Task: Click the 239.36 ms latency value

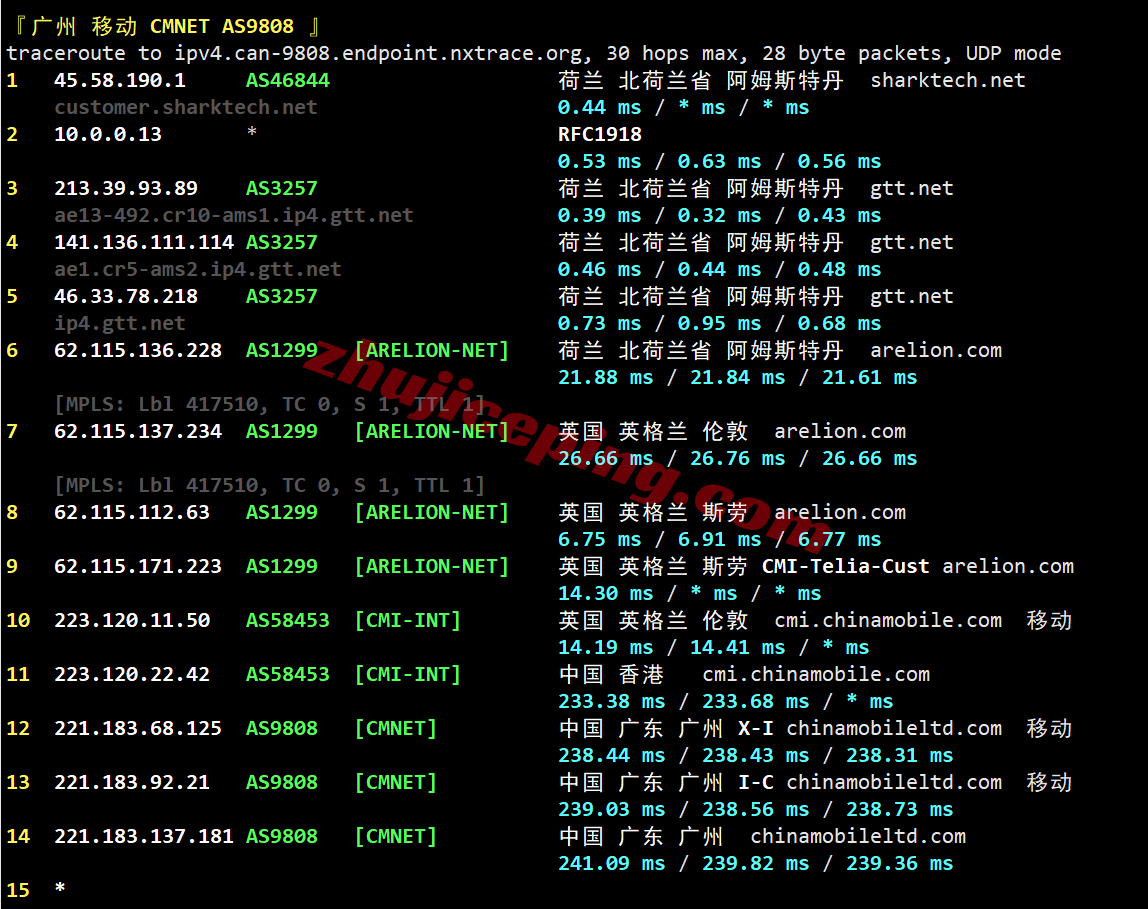Action: tap(899, 864)
